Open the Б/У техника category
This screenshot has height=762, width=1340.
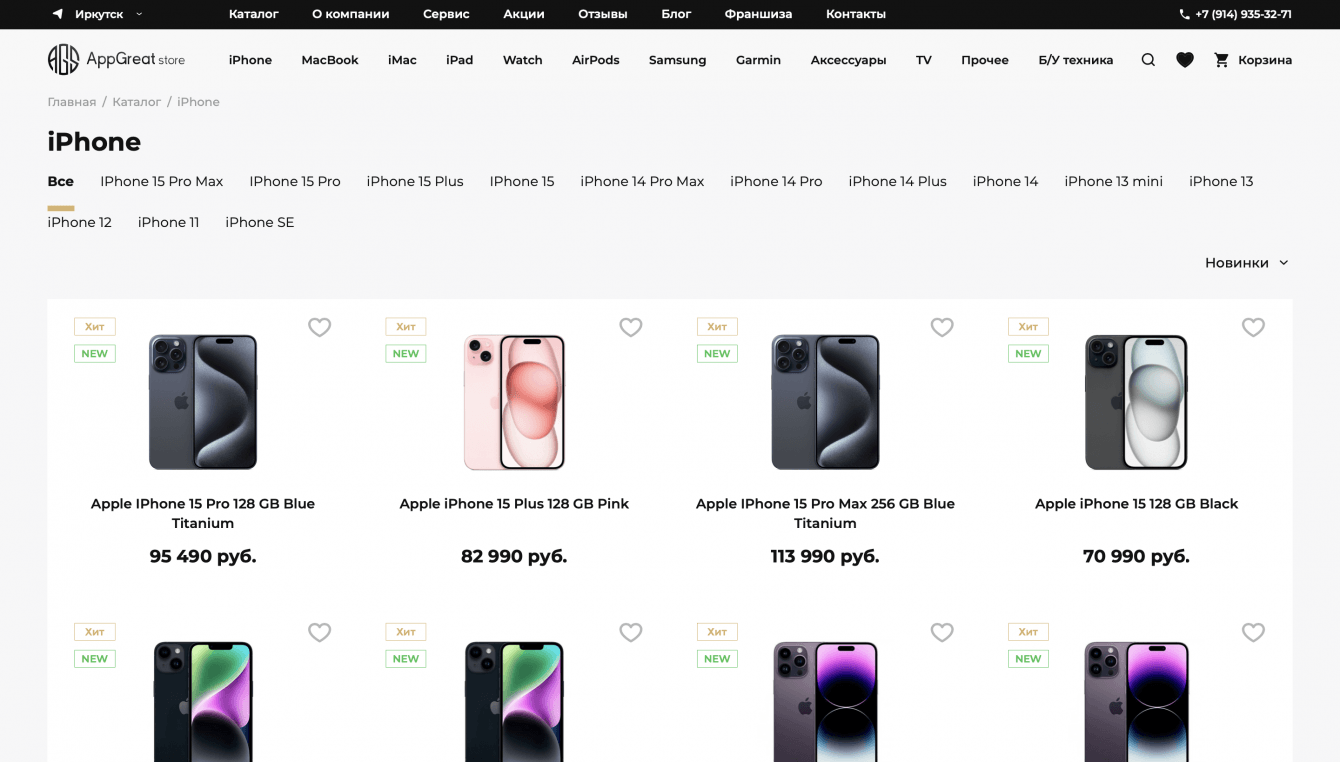(x=1075, y=60)
